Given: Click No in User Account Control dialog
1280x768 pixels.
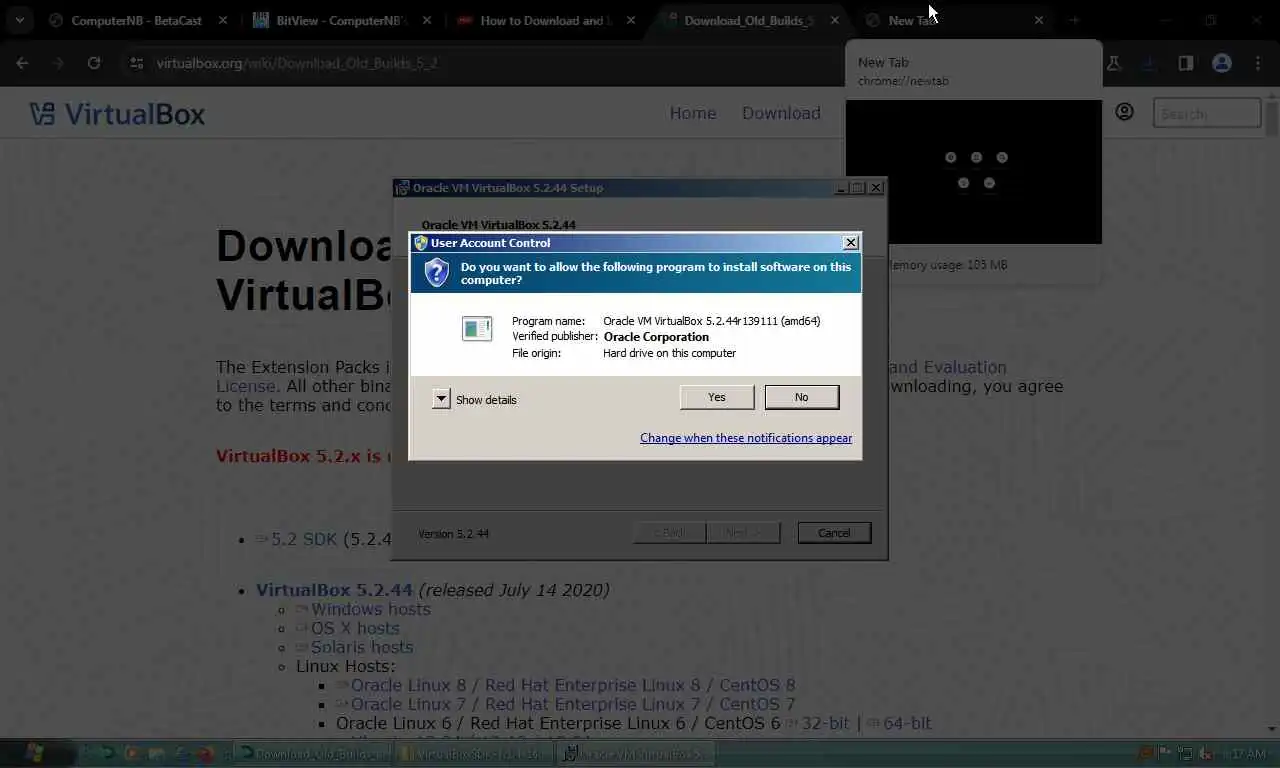Looking at the screenshot, I should [x=801, y=397].
